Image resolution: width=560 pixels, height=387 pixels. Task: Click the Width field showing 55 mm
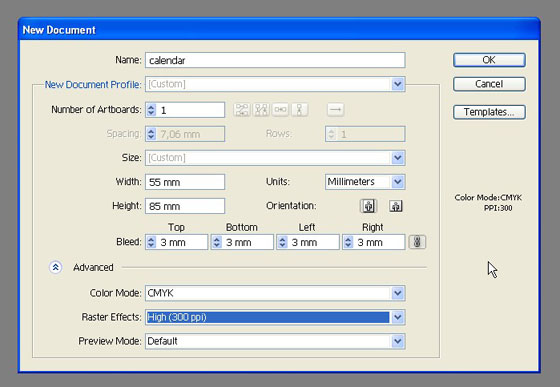point(185,182)
